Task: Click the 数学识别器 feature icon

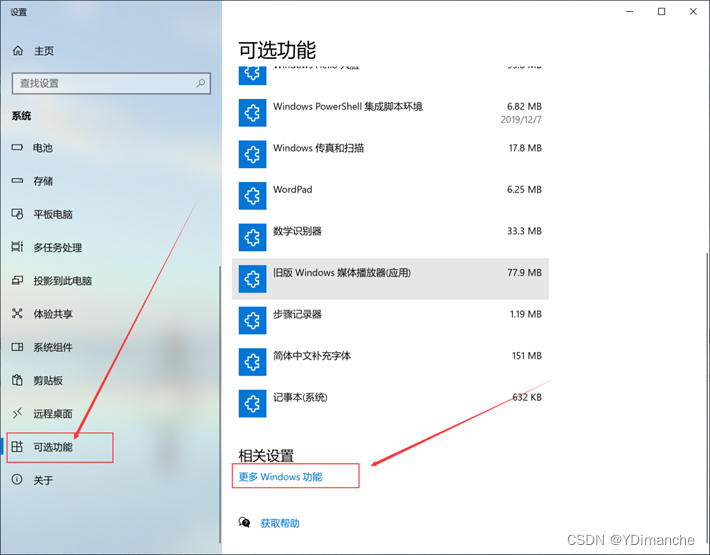Action: pyautogui.click(x=252, y=237)
